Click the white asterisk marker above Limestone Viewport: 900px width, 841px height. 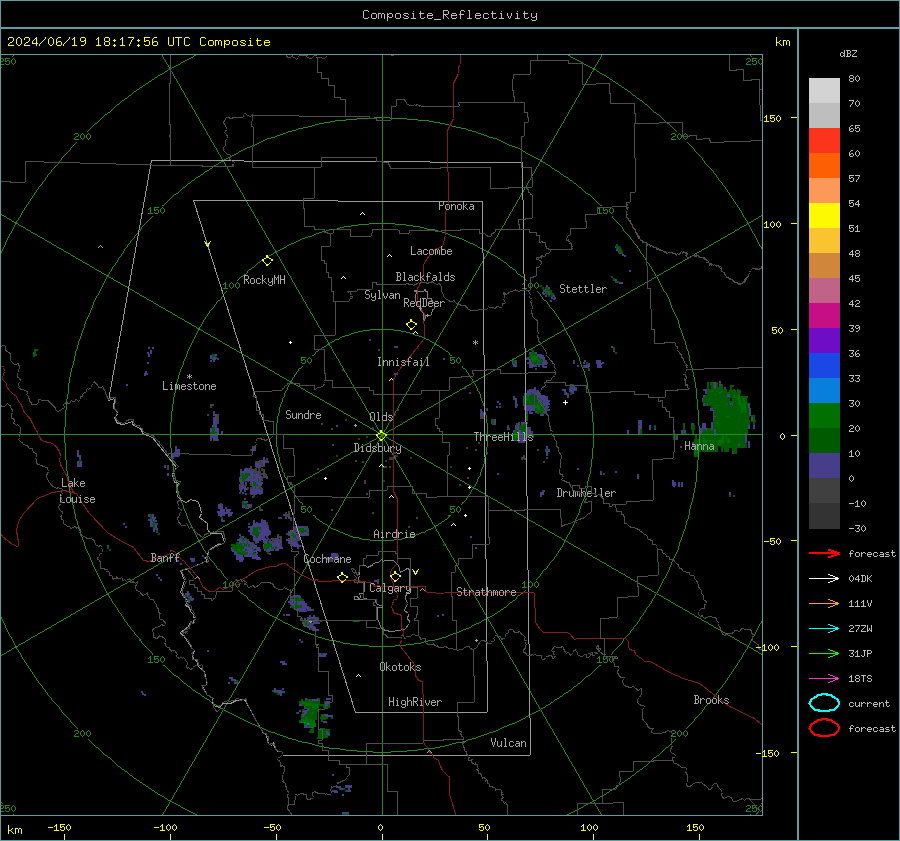[x=189, y=377]
